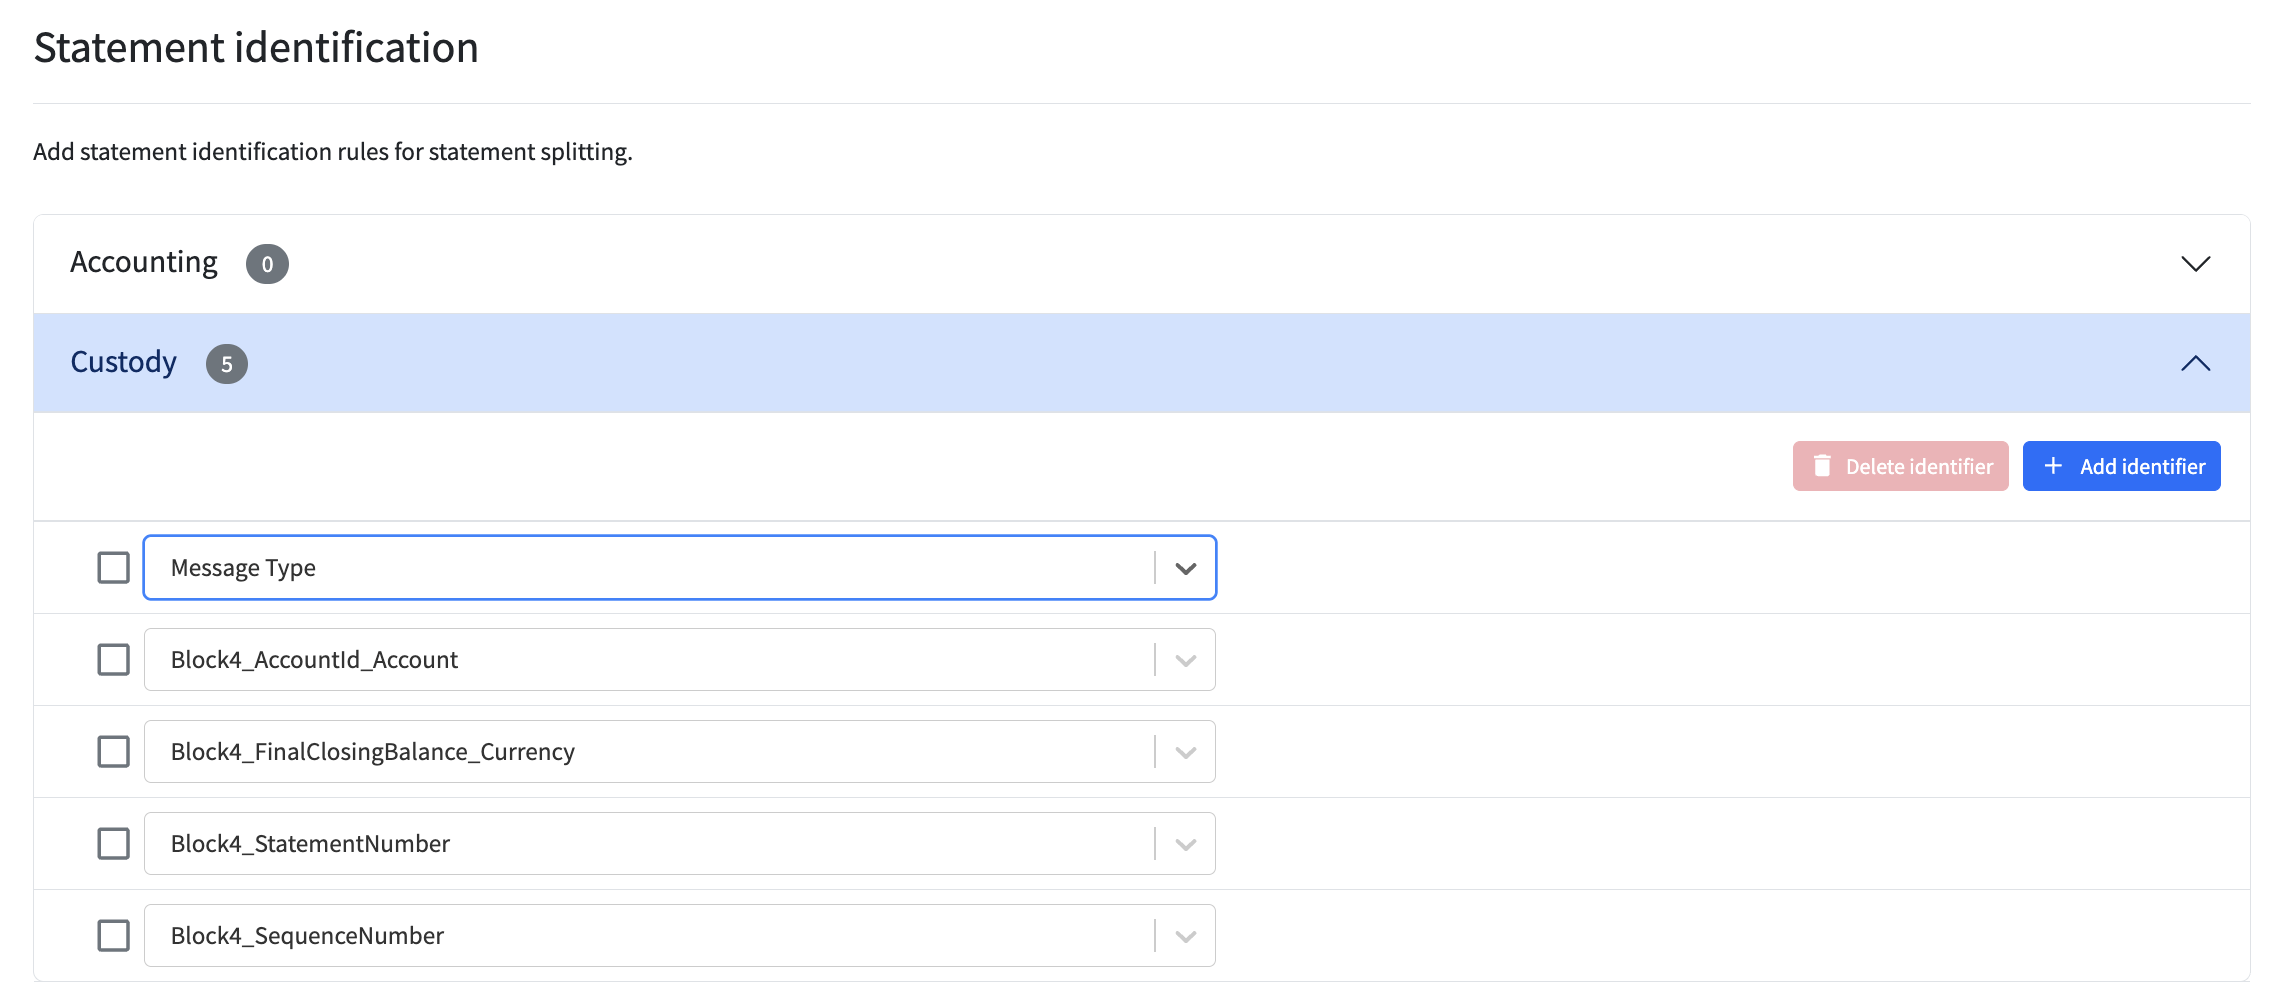Open the Block4_FinalClosingBalance_Currency dropdown arrow
2270x1004 pixels.
[x=1186, y=752]
